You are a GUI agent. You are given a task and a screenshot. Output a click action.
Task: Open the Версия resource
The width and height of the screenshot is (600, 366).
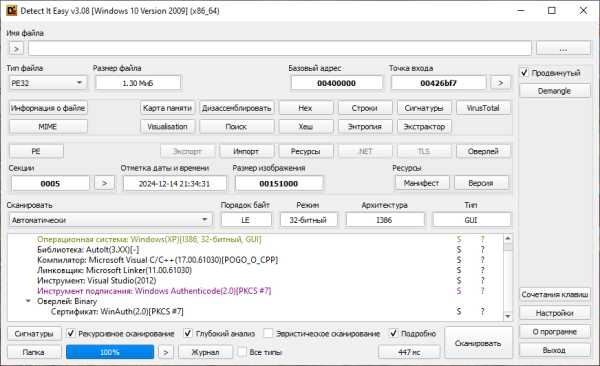coord(481,183)
